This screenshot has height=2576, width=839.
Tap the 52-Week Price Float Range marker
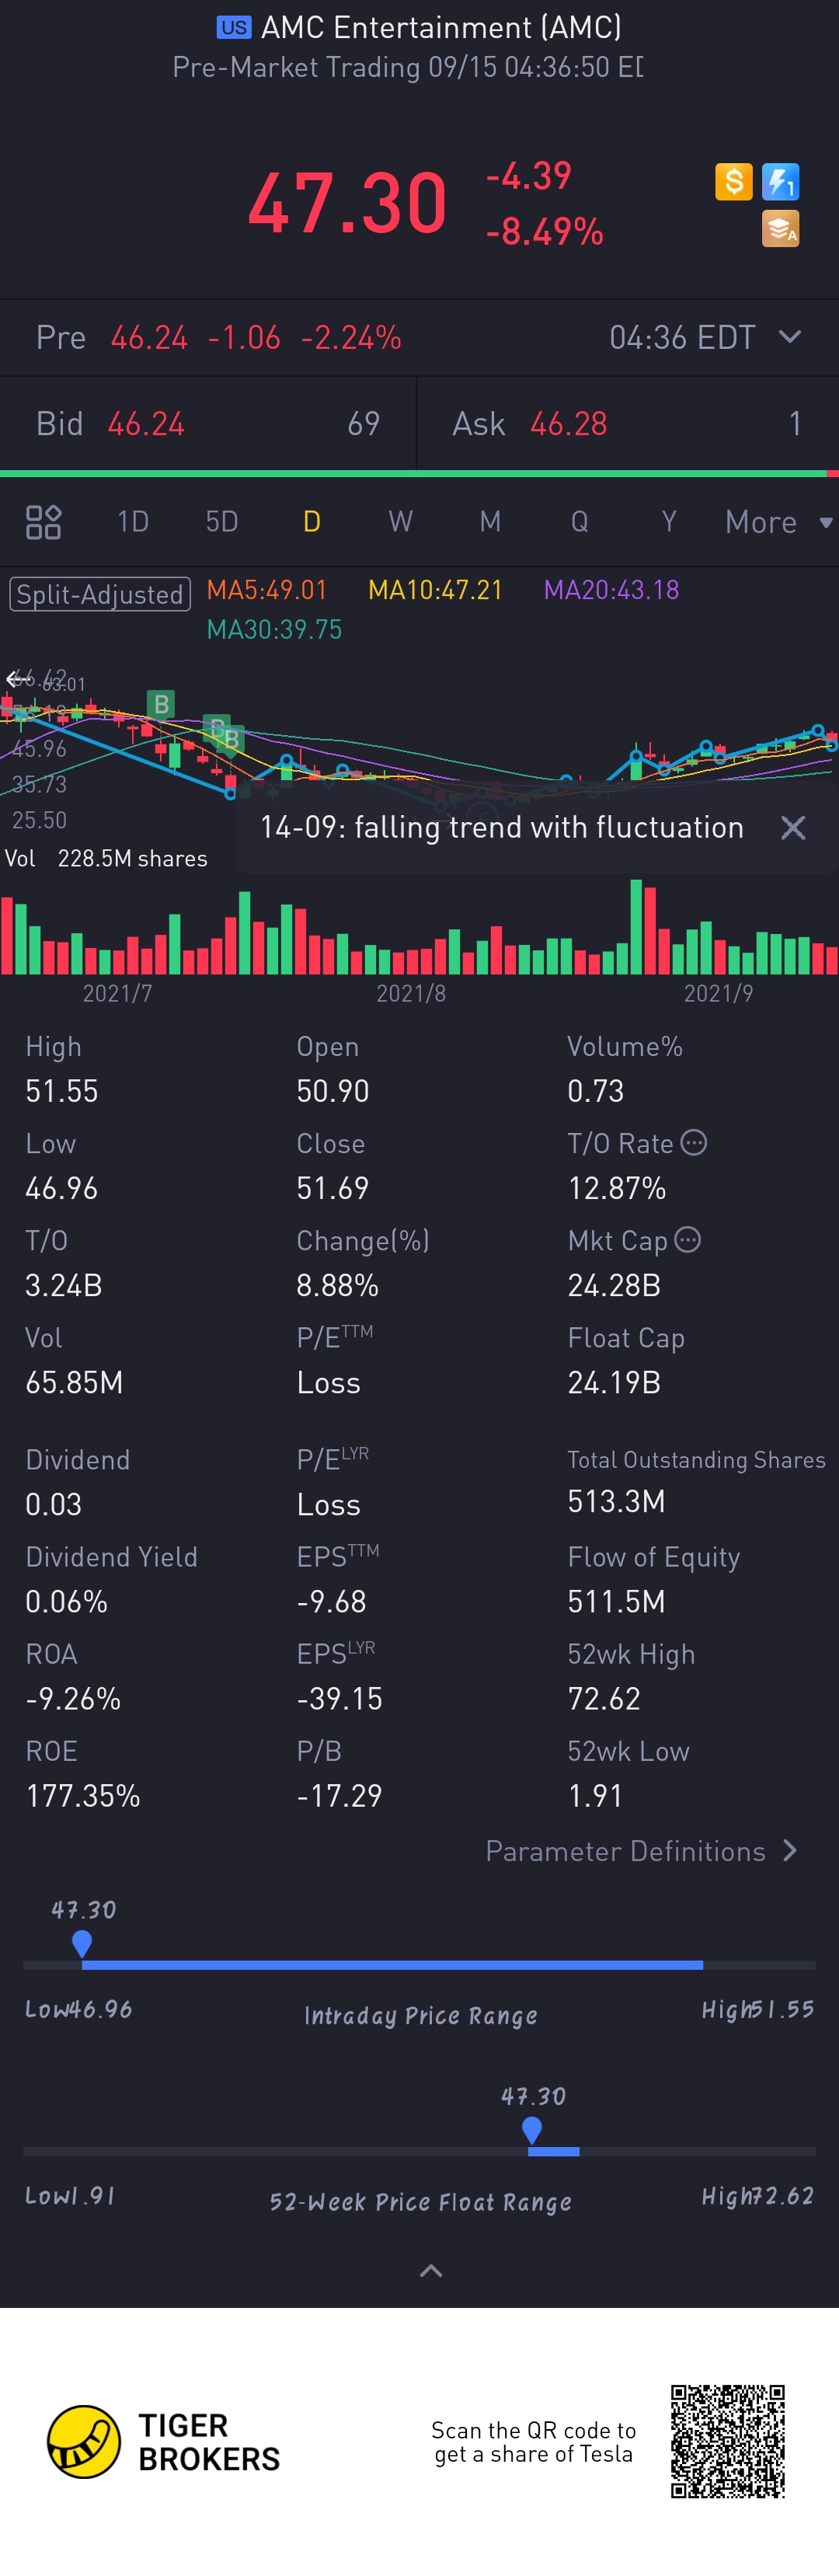coord(532,2130)
